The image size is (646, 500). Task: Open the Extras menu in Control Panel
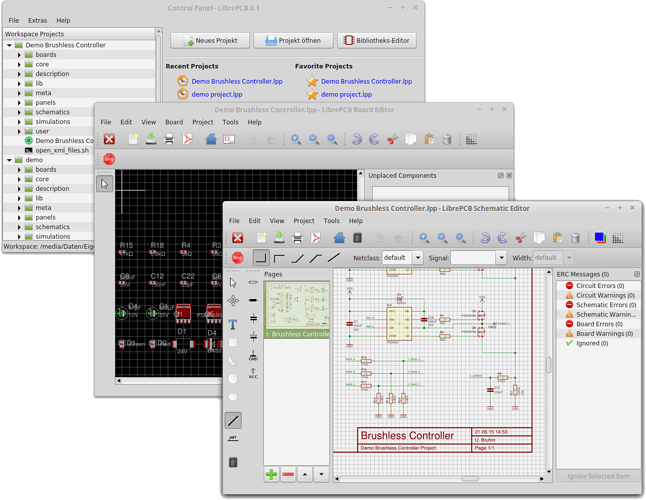[37, 20]
